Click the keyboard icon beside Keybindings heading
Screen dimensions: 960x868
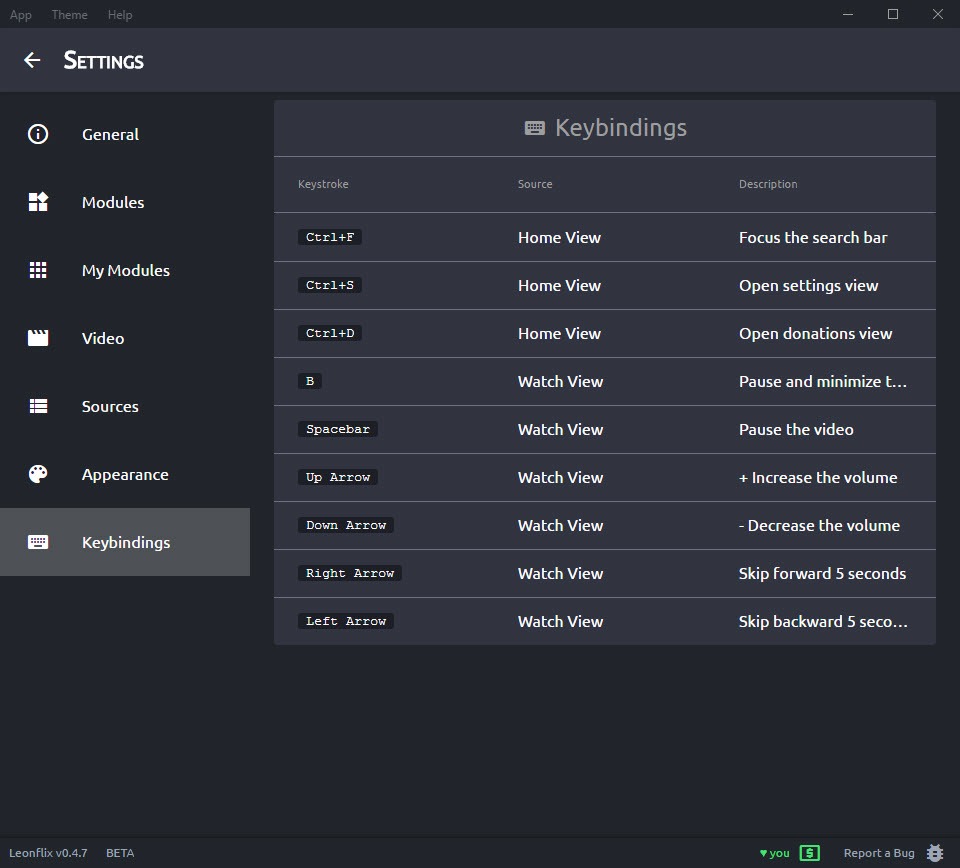tap(534, 128)
